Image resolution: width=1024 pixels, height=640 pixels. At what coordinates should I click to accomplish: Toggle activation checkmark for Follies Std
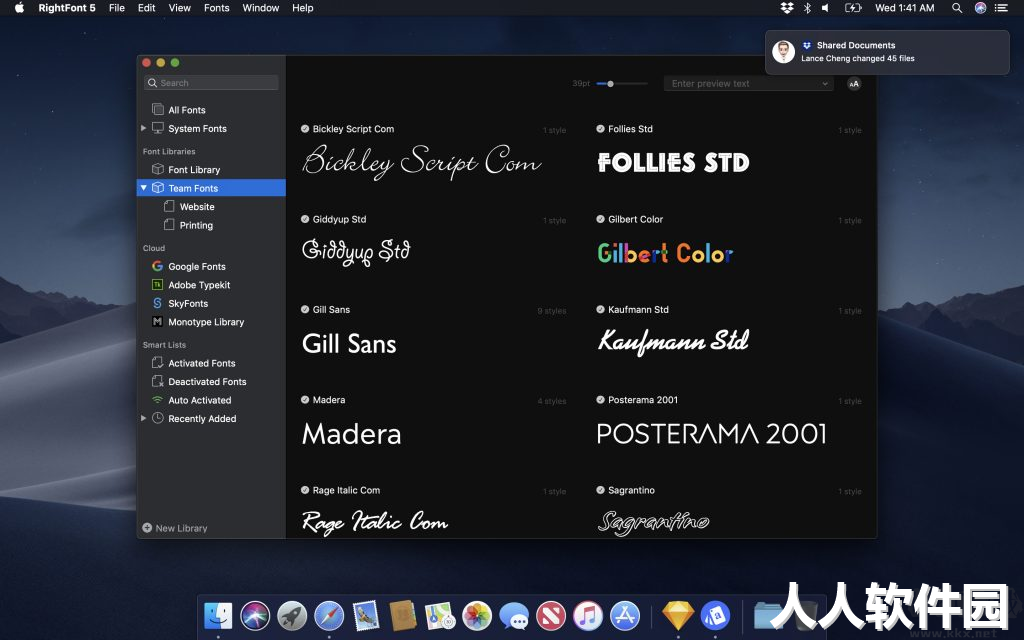[600, 129]
